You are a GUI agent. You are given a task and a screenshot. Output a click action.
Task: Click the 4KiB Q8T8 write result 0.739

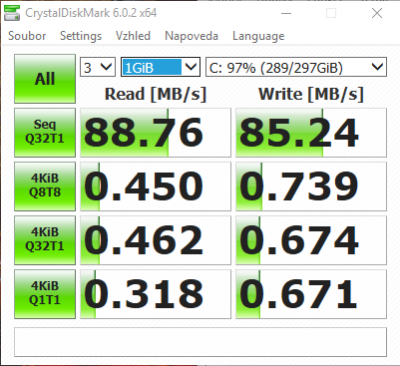tap(311, 186)
